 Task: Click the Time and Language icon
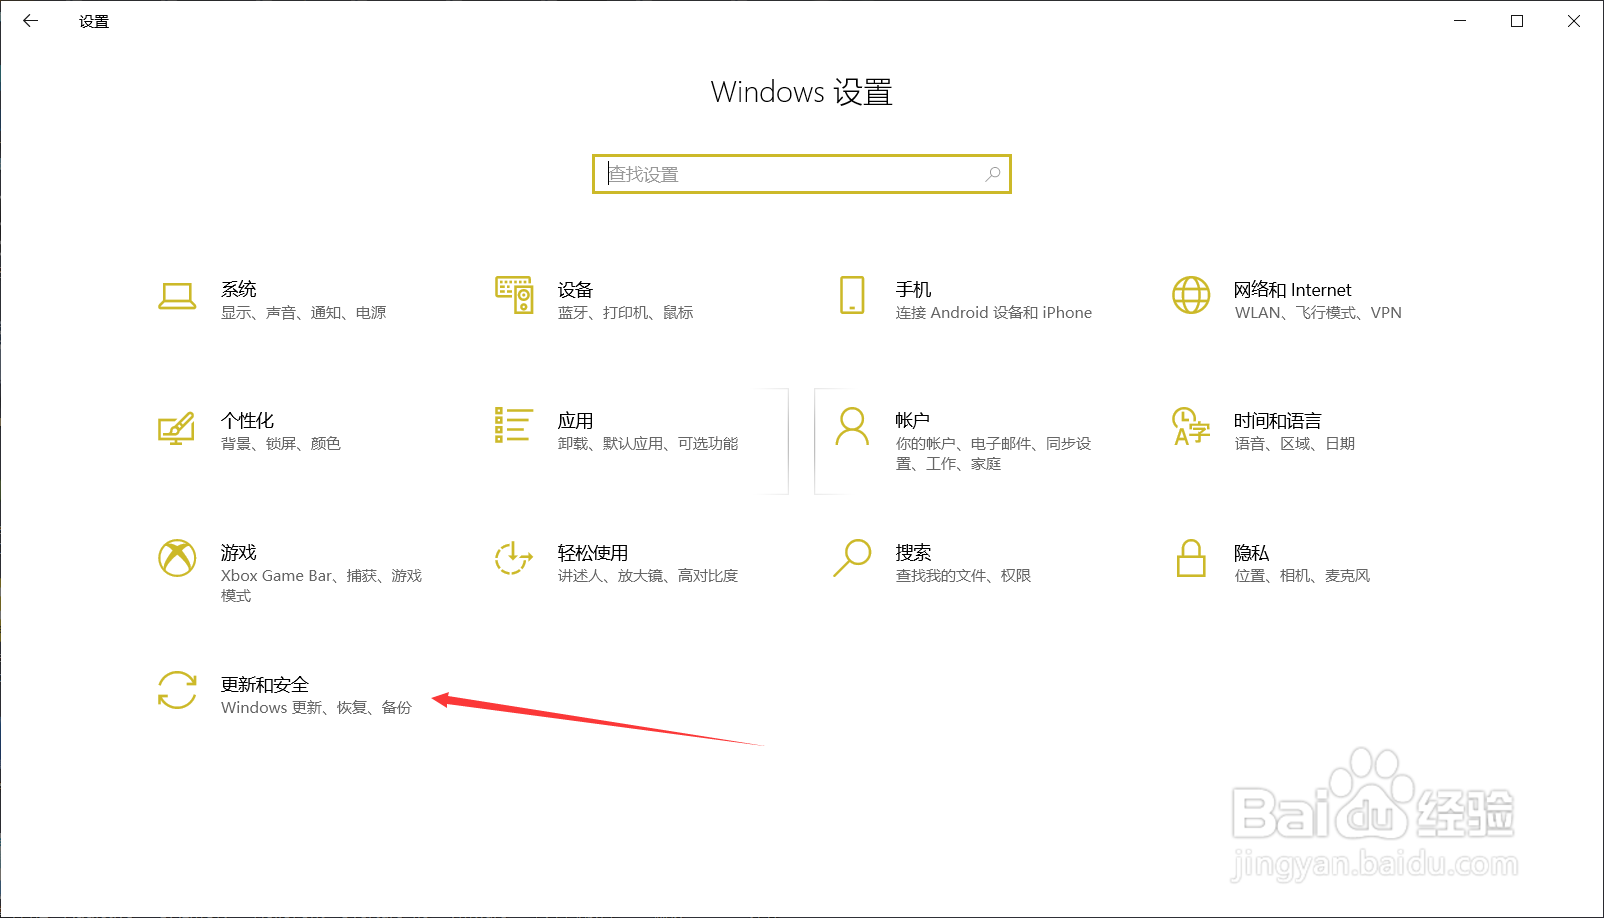click(x=1191, y=426)
